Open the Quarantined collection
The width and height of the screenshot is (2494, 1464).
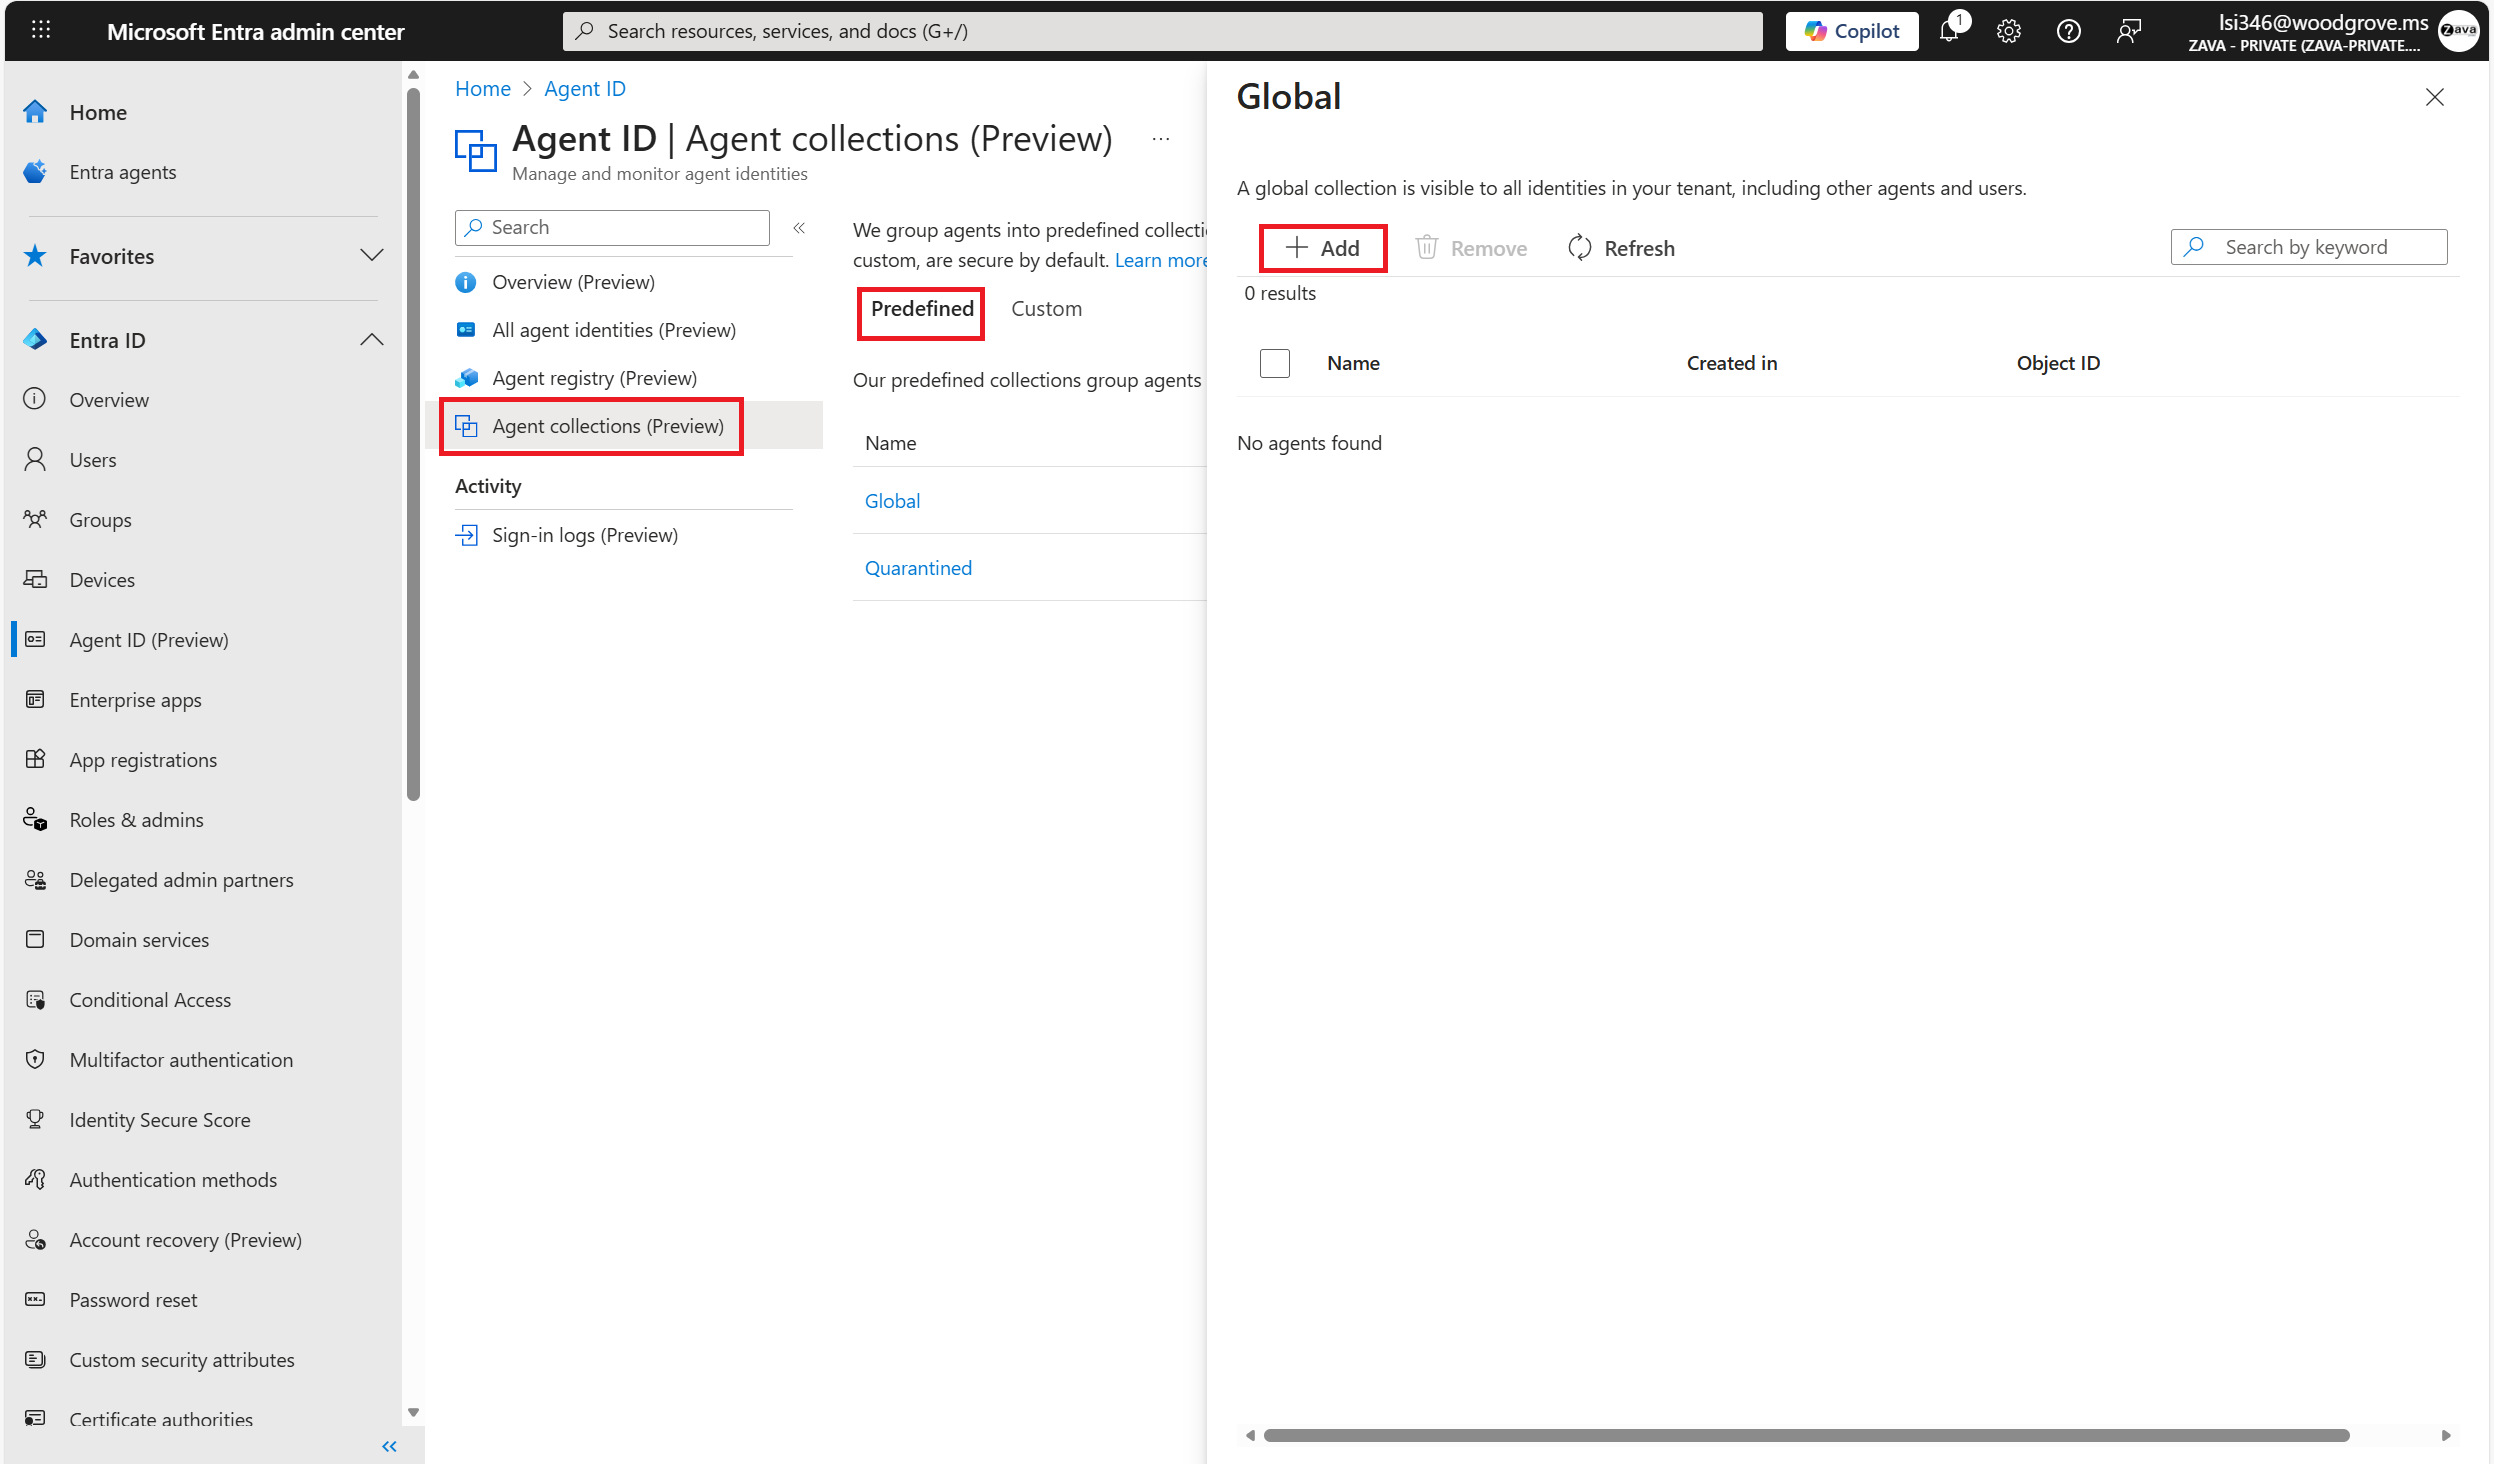point(917,567)
